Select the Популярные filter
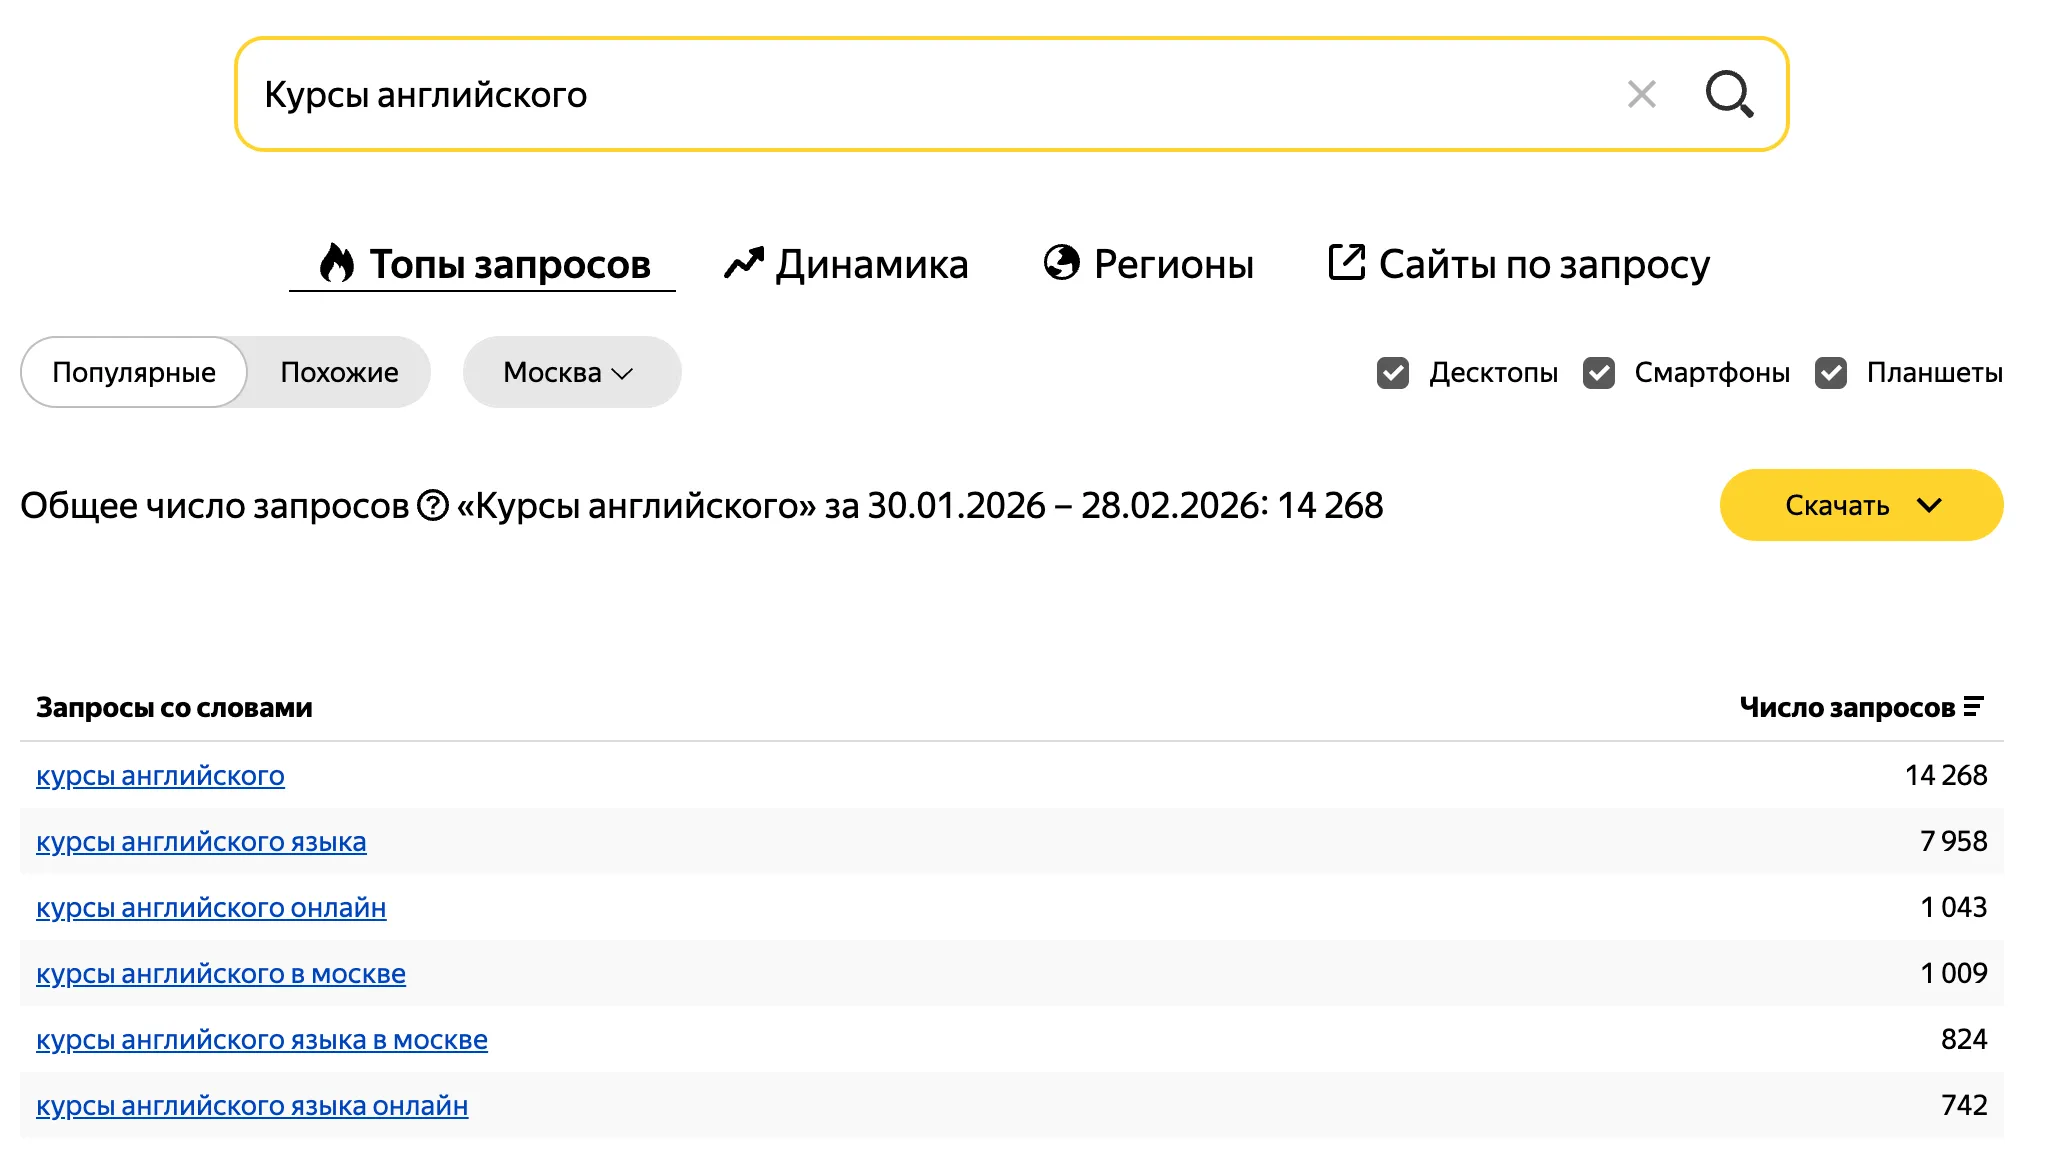The image size is (2046, 1154). pos(134,372)
